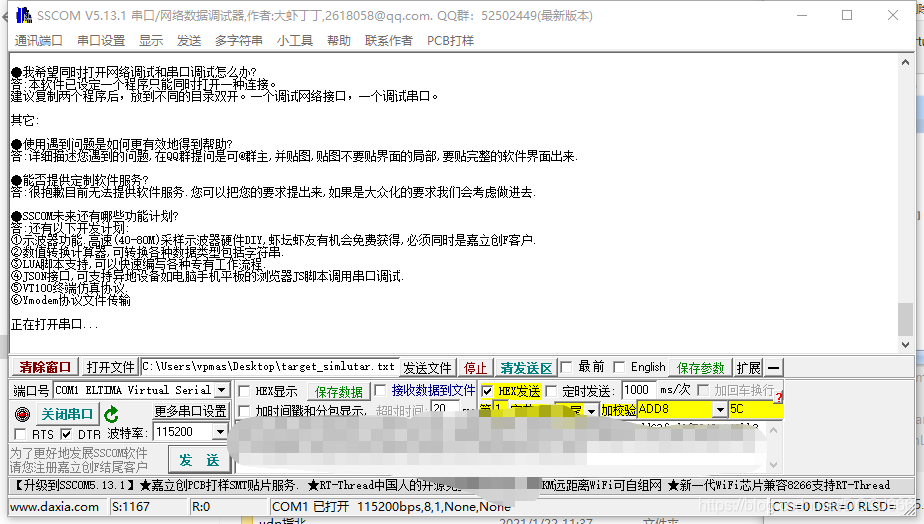Click the 发送 send button

[199, 460]
